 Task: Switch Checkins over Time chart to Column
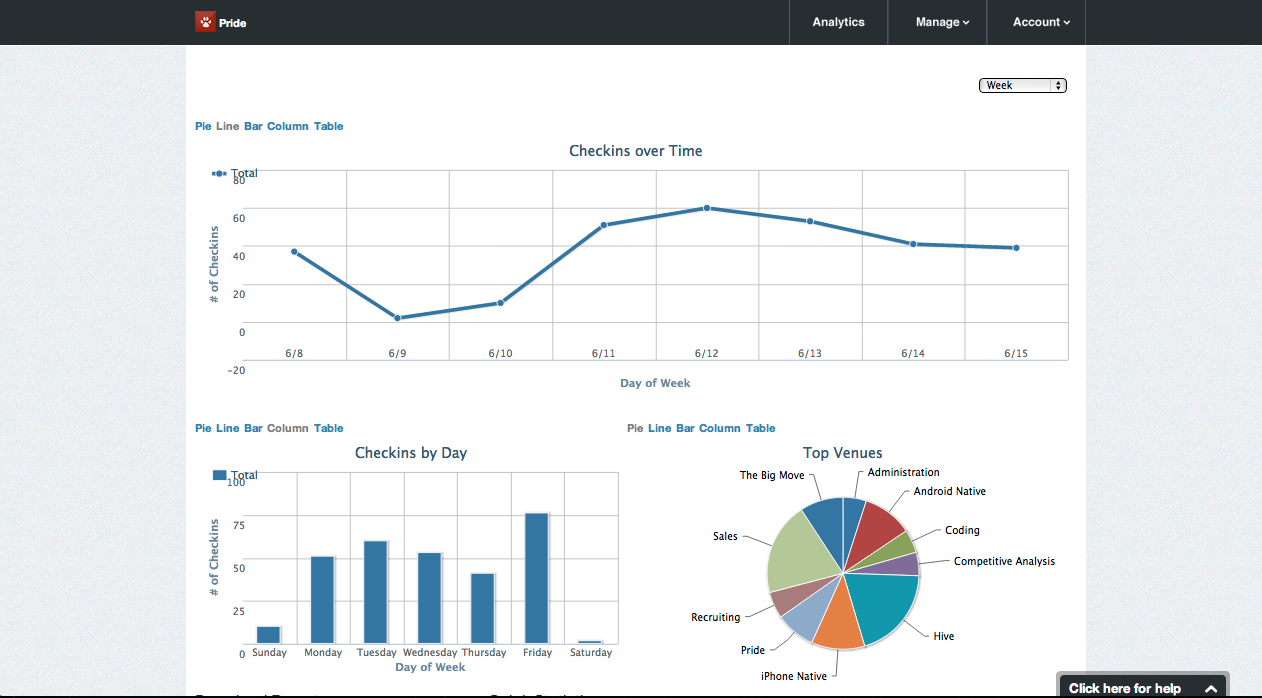pyautogui.click(x=288, y=127)
